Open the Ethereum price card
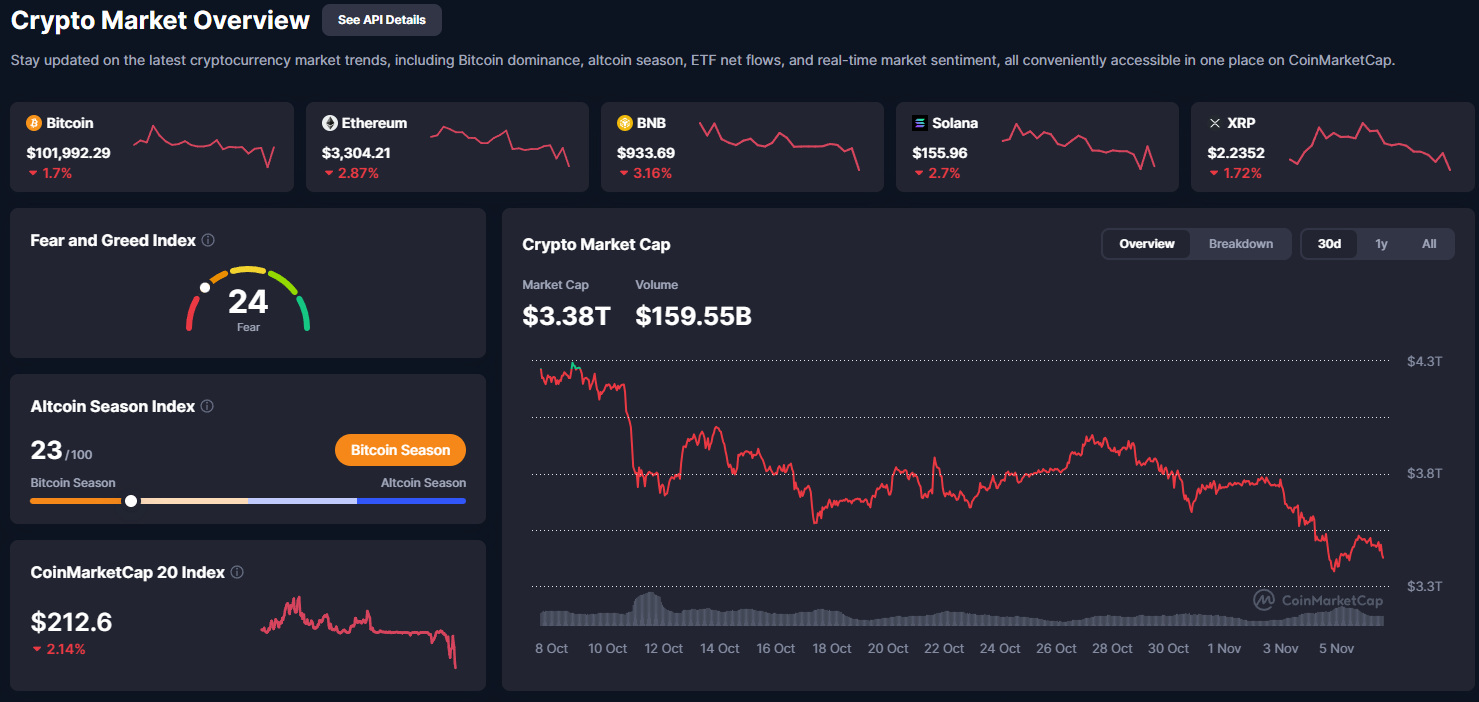This screenshot has width=1479, height=702. (x=445, y=147)
